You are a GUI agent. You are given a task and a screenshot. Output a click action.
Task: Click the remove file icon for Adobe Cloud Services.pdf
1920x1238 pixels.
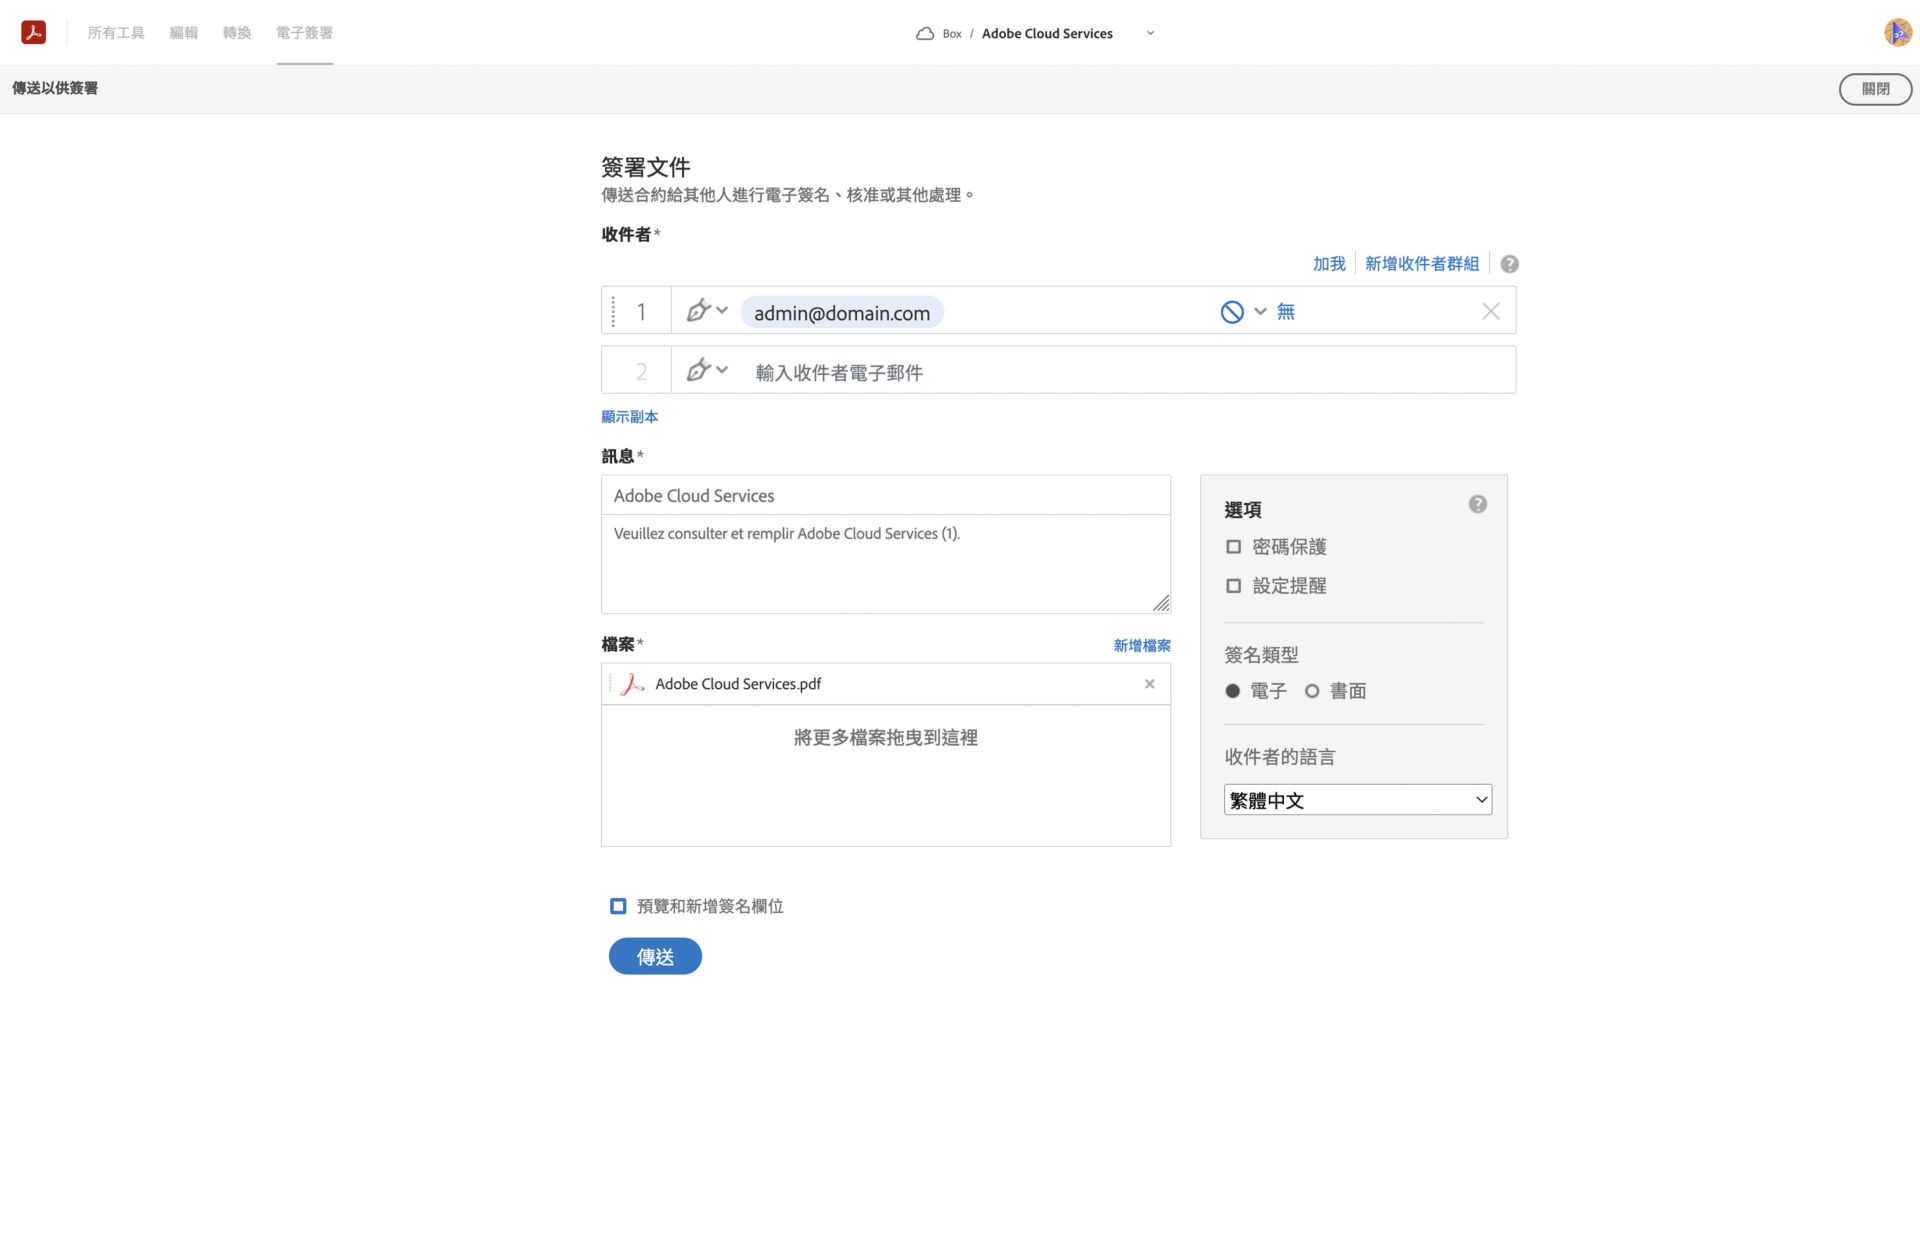(1150, 684)
